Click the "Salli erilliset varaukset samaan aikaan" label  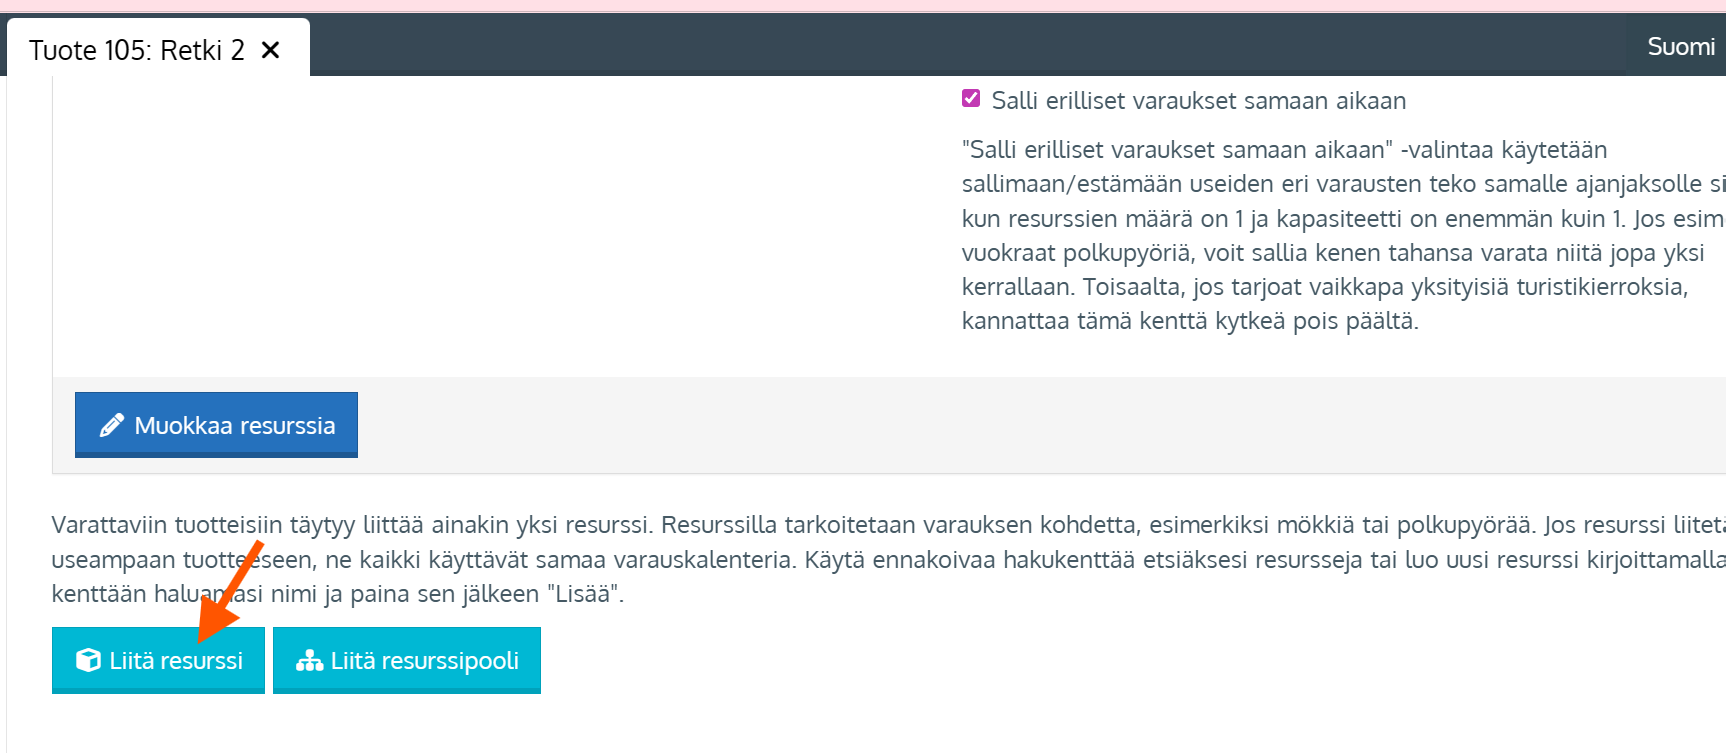[1198, 101]
